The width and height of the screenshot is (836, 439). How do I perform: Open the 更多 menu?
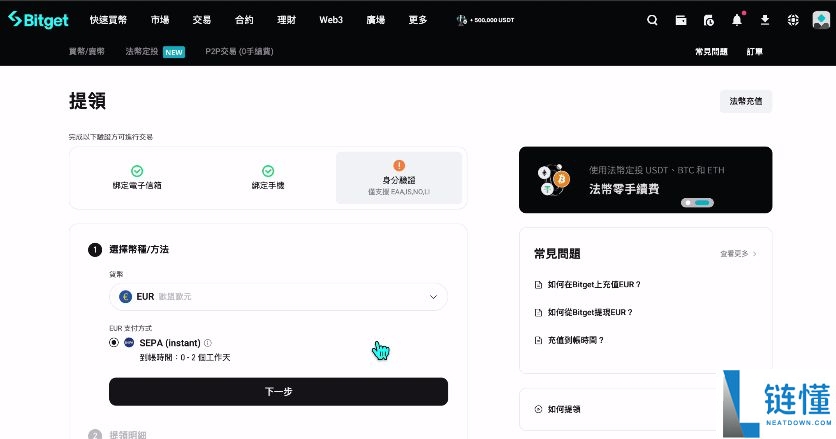418,20
